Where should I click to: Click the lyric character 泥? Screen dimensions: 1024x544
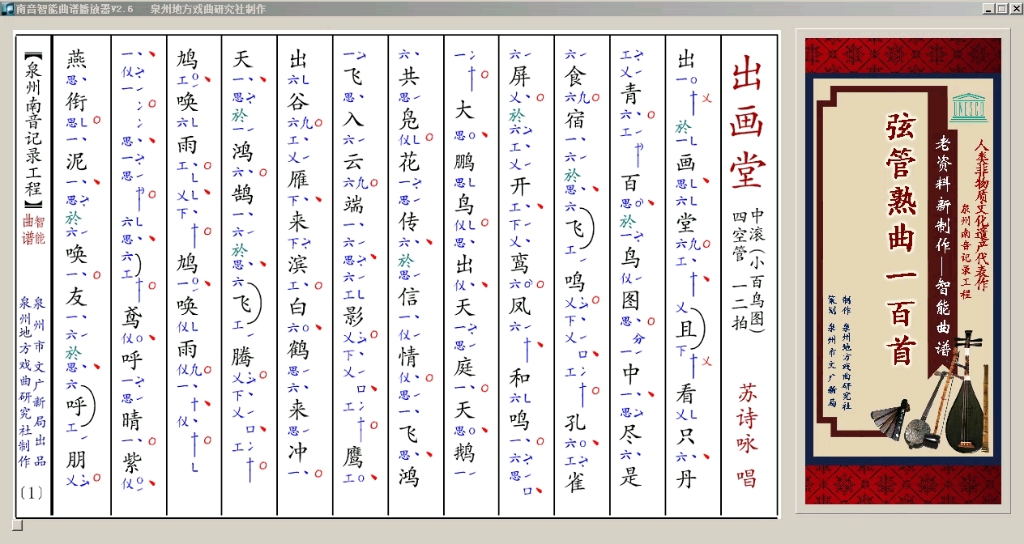[x=76, y=161]
